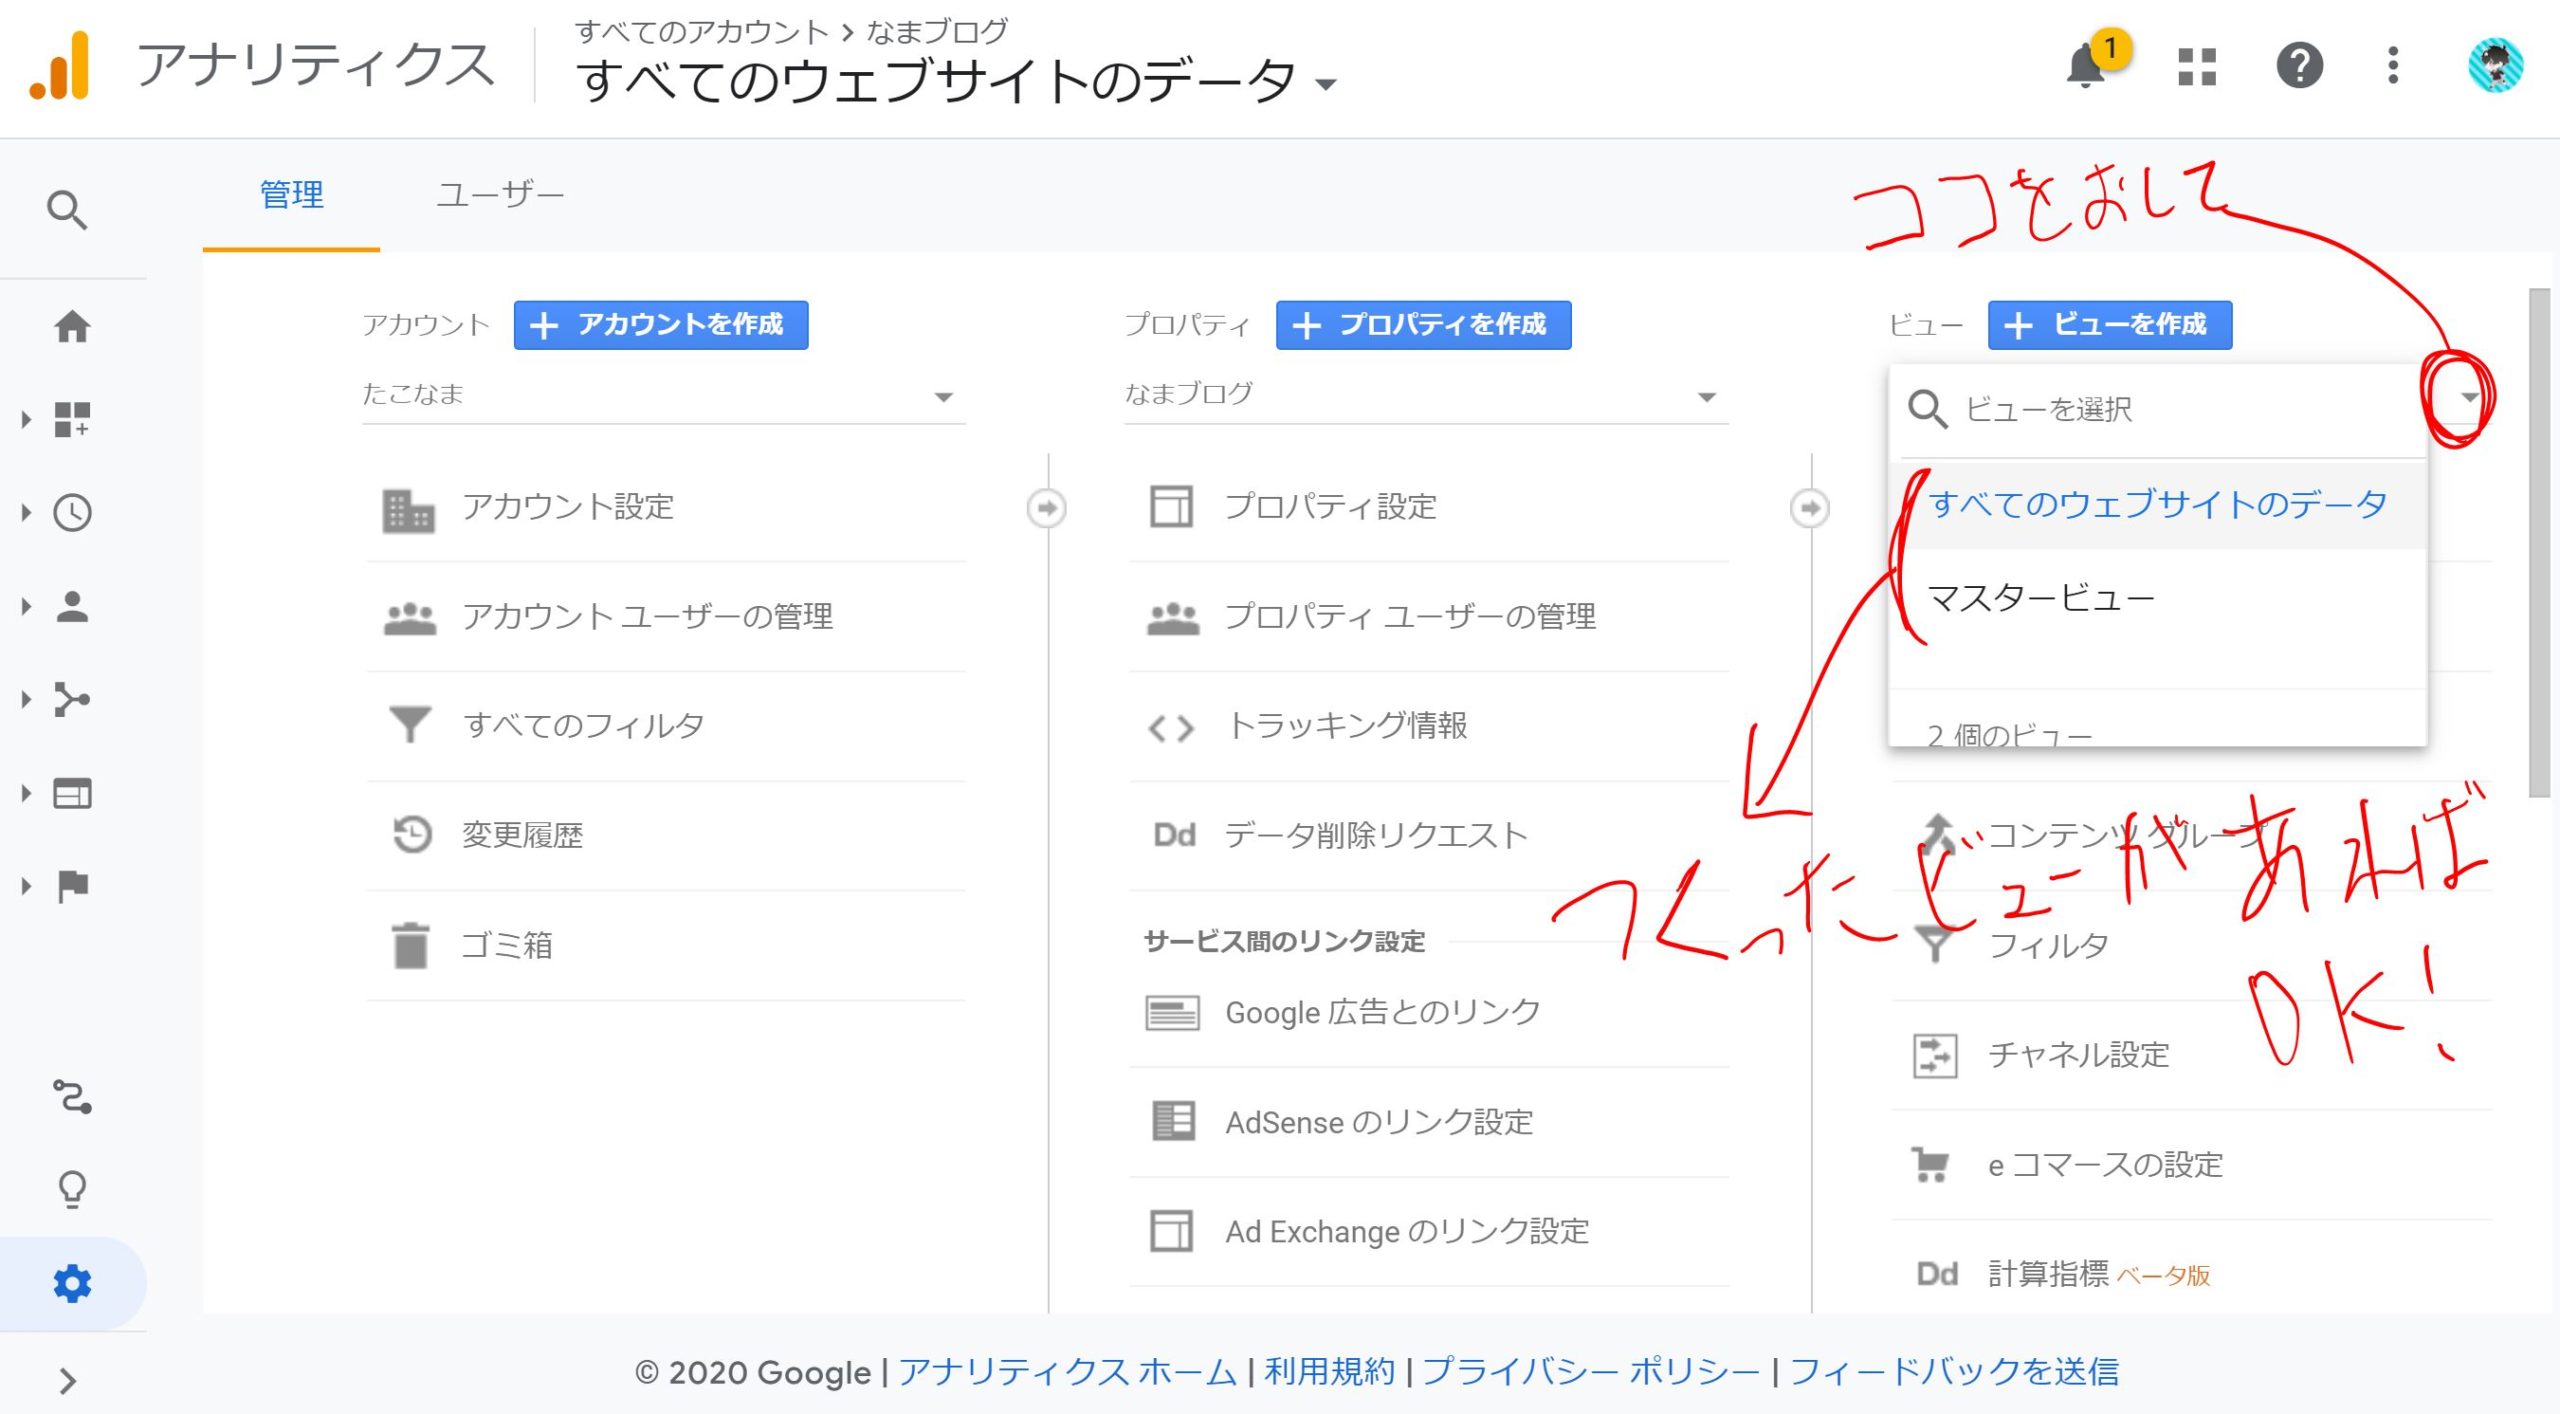The height and width of the screenshot is (1414, 2560).
Task: Click the ビューを作成 button
Action: tap(2110, 325)
